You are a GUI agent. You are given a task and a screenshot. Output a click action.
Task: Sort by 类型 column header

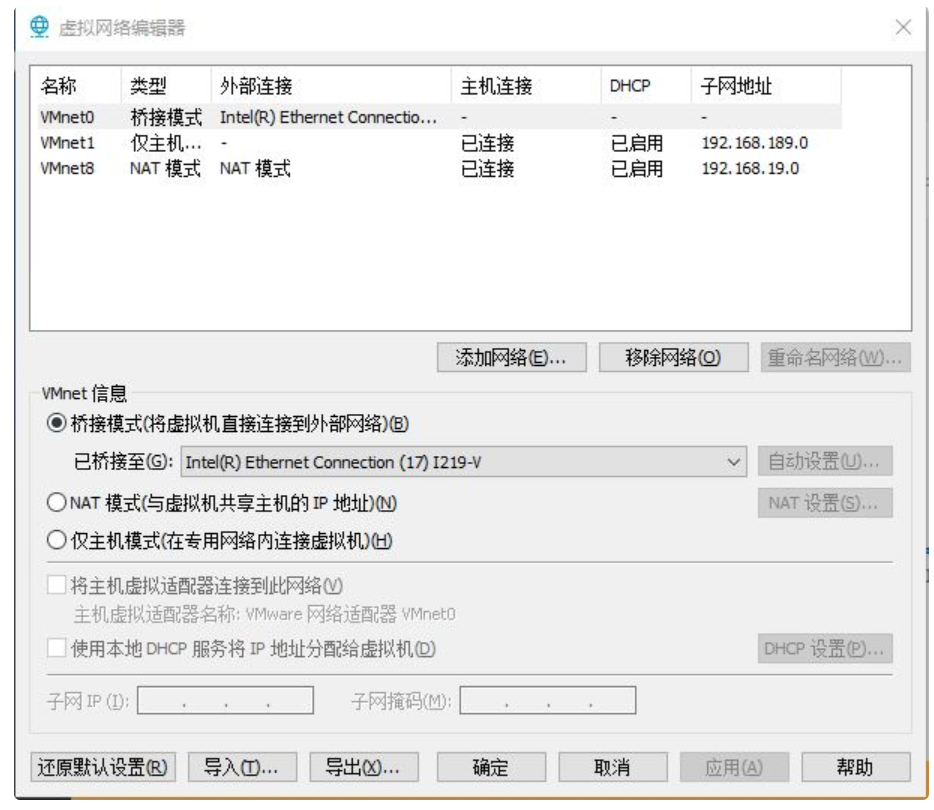166,86
